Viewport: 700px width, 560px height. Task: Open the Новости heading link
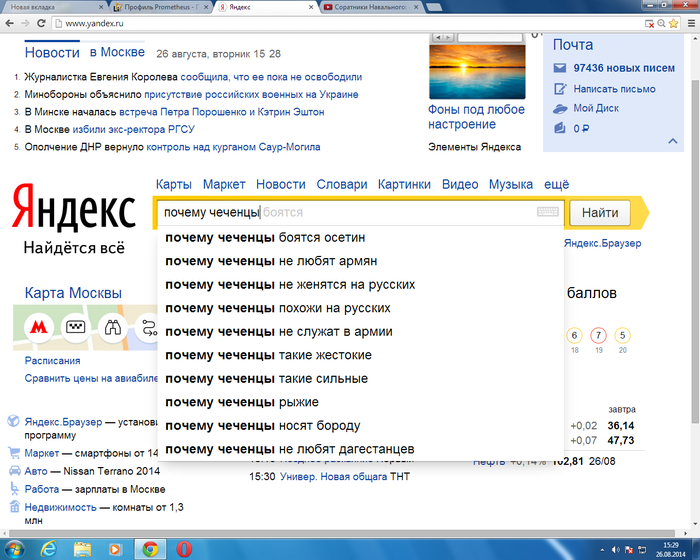(x=52, y=53)
